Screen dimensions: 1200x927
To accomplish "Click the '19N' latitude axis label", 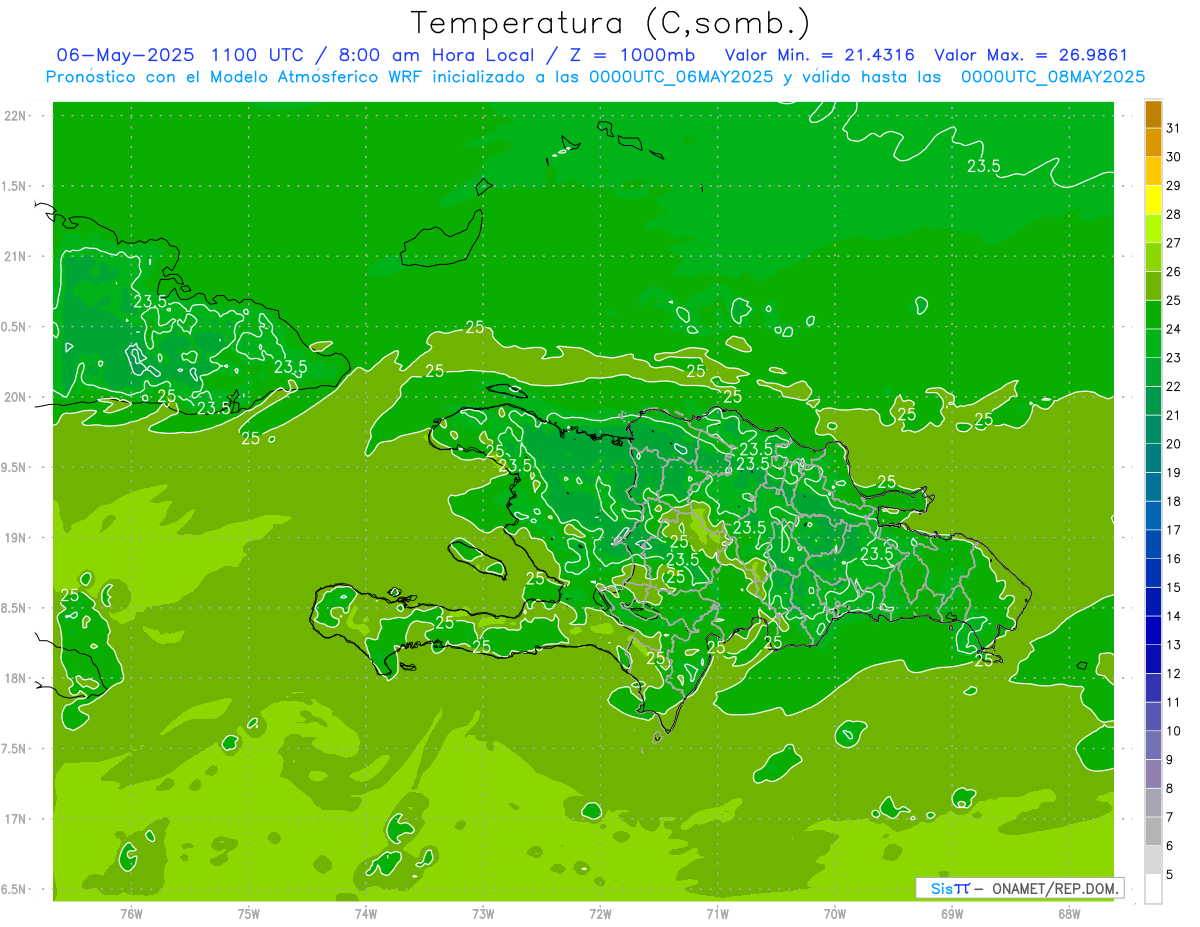I will click(x=15, y=538).
